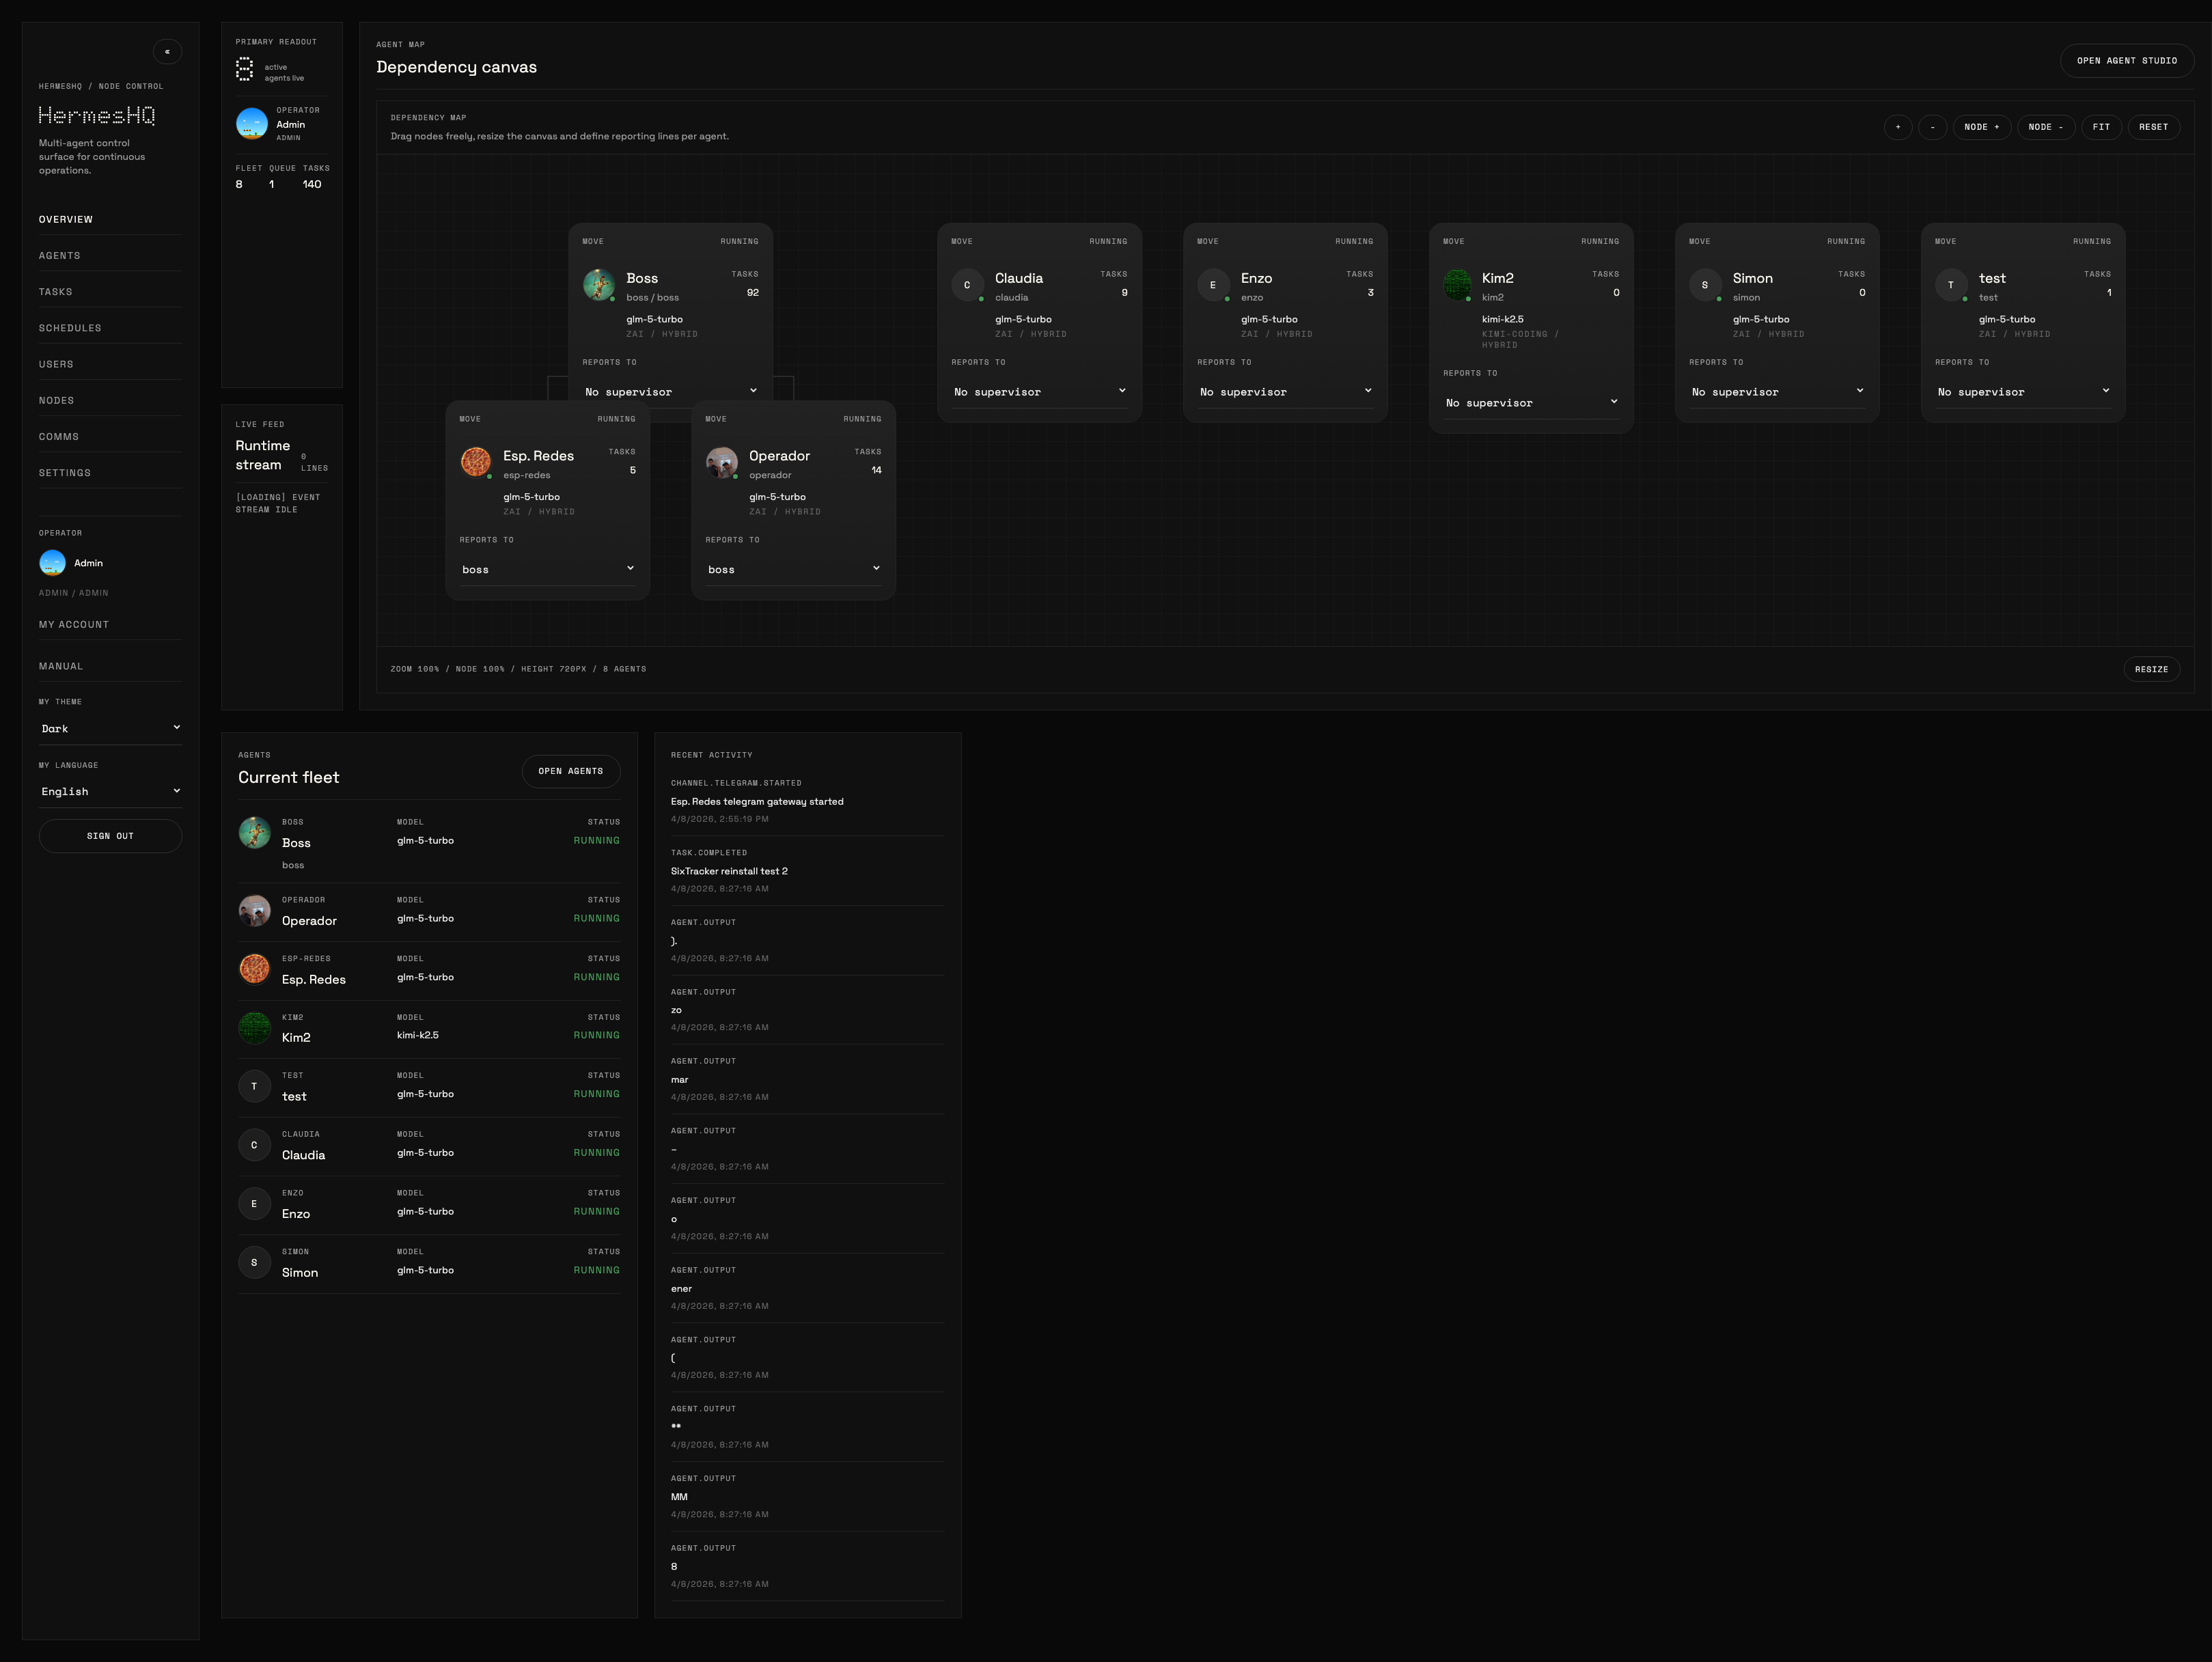This screenshot has height=1662, width=2212.
Task: Click the Claudia 'C' avatar in fleet list
Action: (254, 1145)
